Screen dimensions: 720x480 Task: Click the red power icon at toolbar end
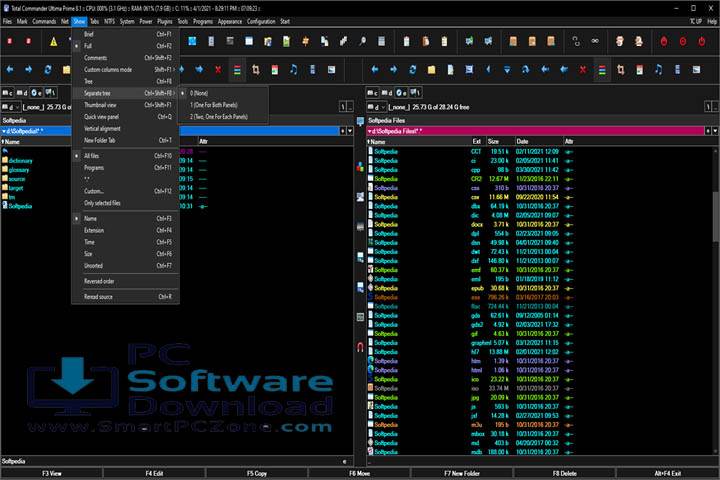(x=702, y=41)
